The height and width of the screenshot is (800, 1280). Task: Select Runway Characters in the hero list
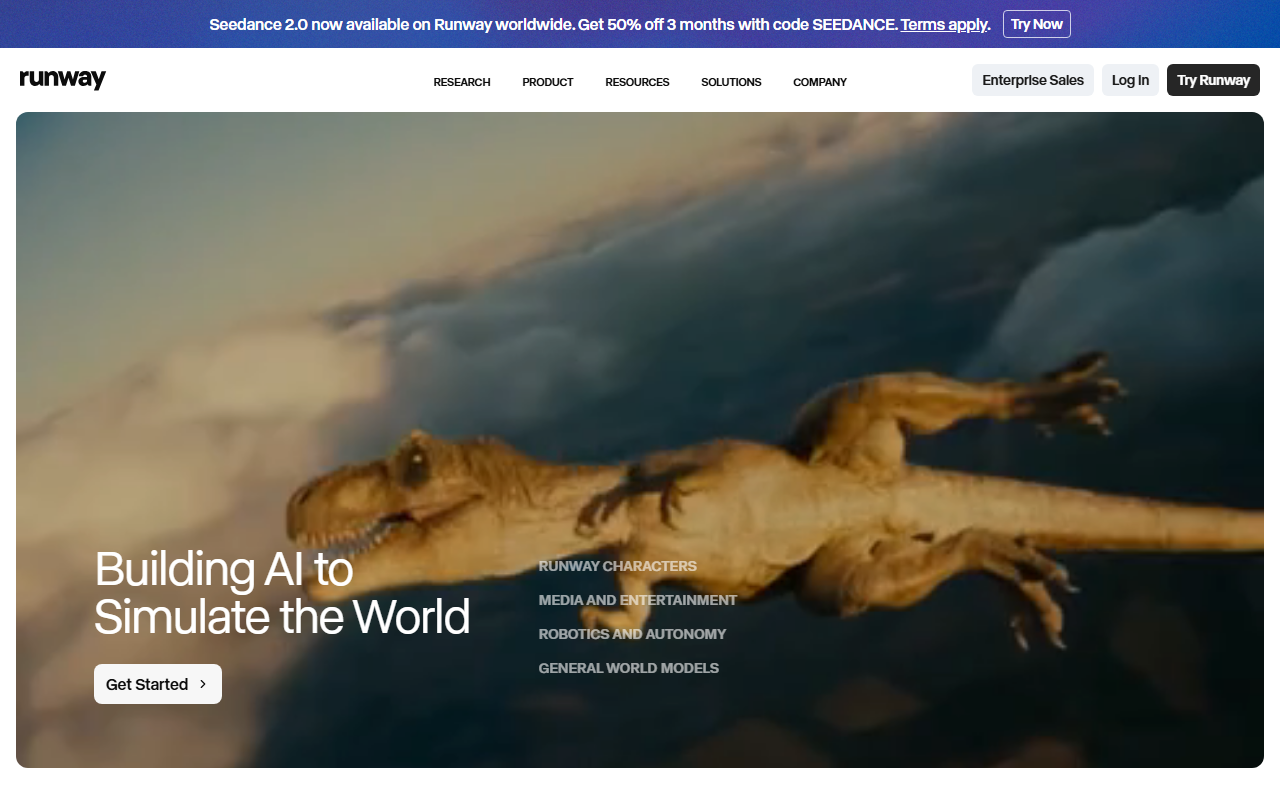click(x=617, y=566)
